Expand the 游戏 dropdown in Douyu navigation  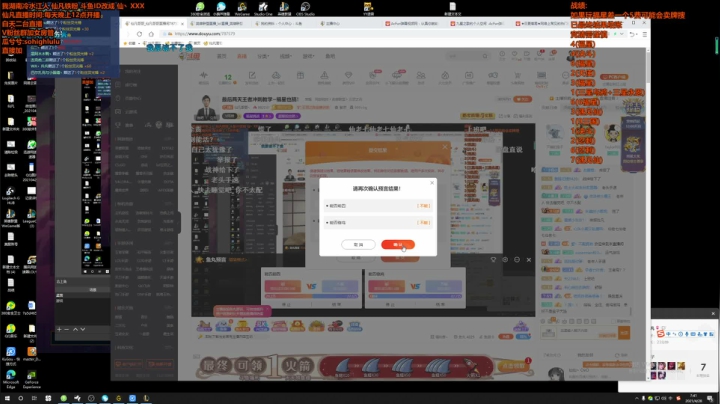tap(308, 56)
